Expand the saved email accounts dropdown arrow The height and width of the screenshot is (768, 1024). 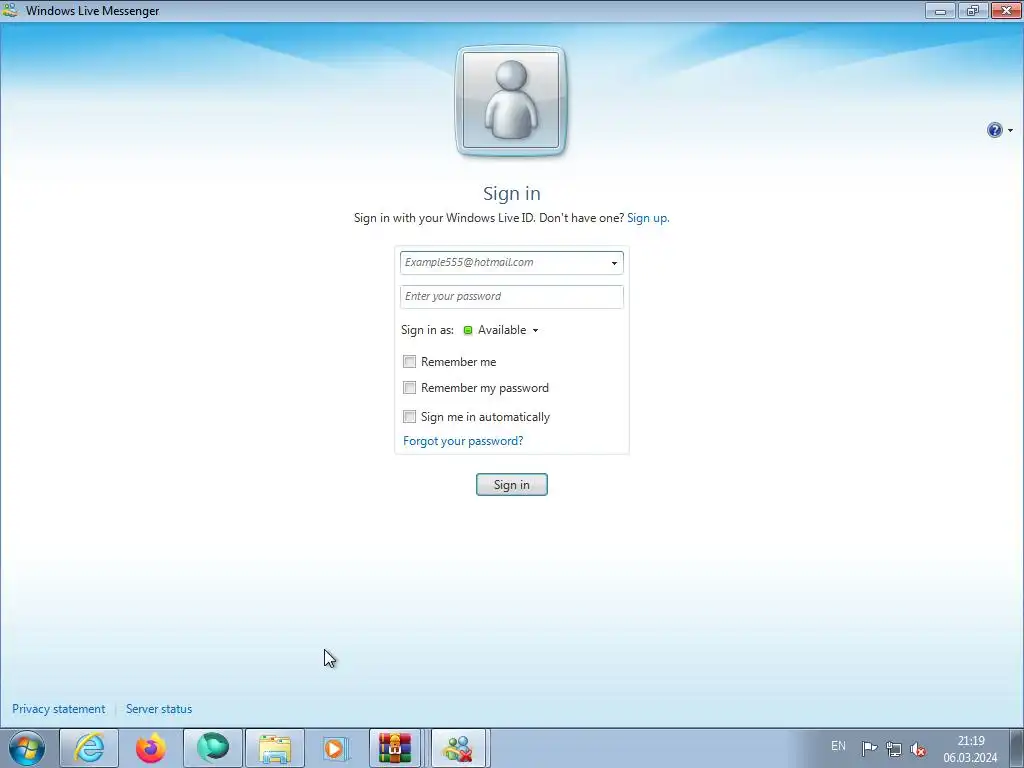click(614, 263)
